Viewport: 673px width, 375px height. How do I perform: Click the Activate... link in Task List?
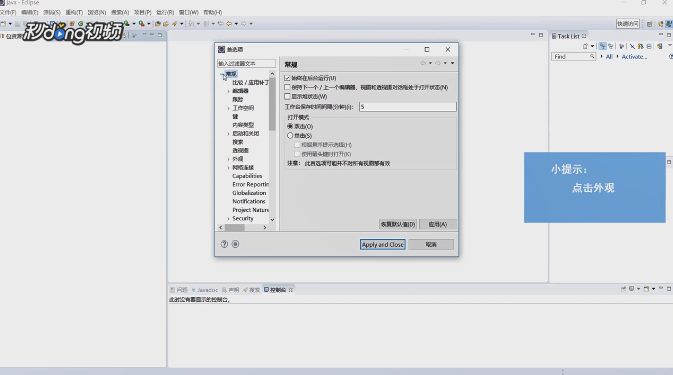click(x=634, y=57)
